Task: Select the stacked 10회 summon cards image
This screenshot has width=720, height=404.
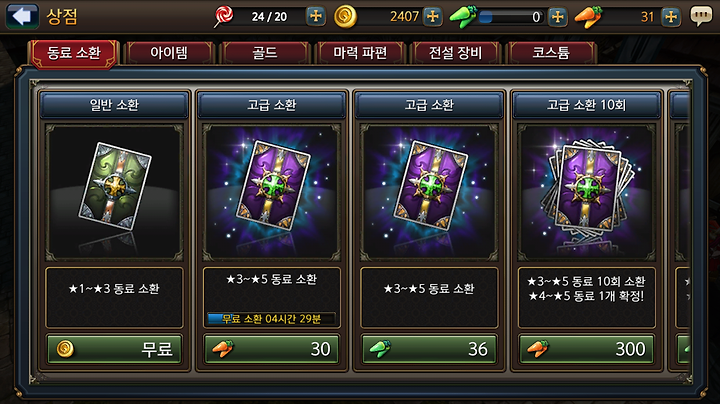Action: 586,192
